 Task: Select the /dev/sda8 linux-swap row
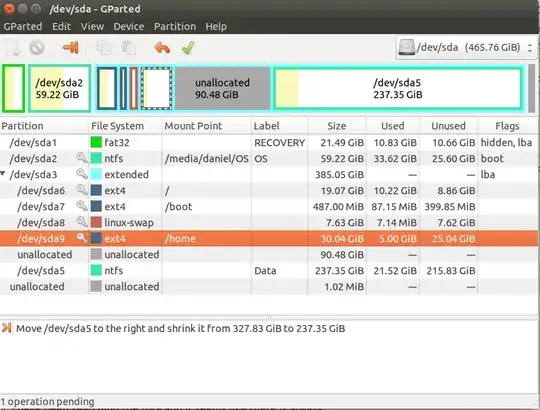tap(269, 222)
